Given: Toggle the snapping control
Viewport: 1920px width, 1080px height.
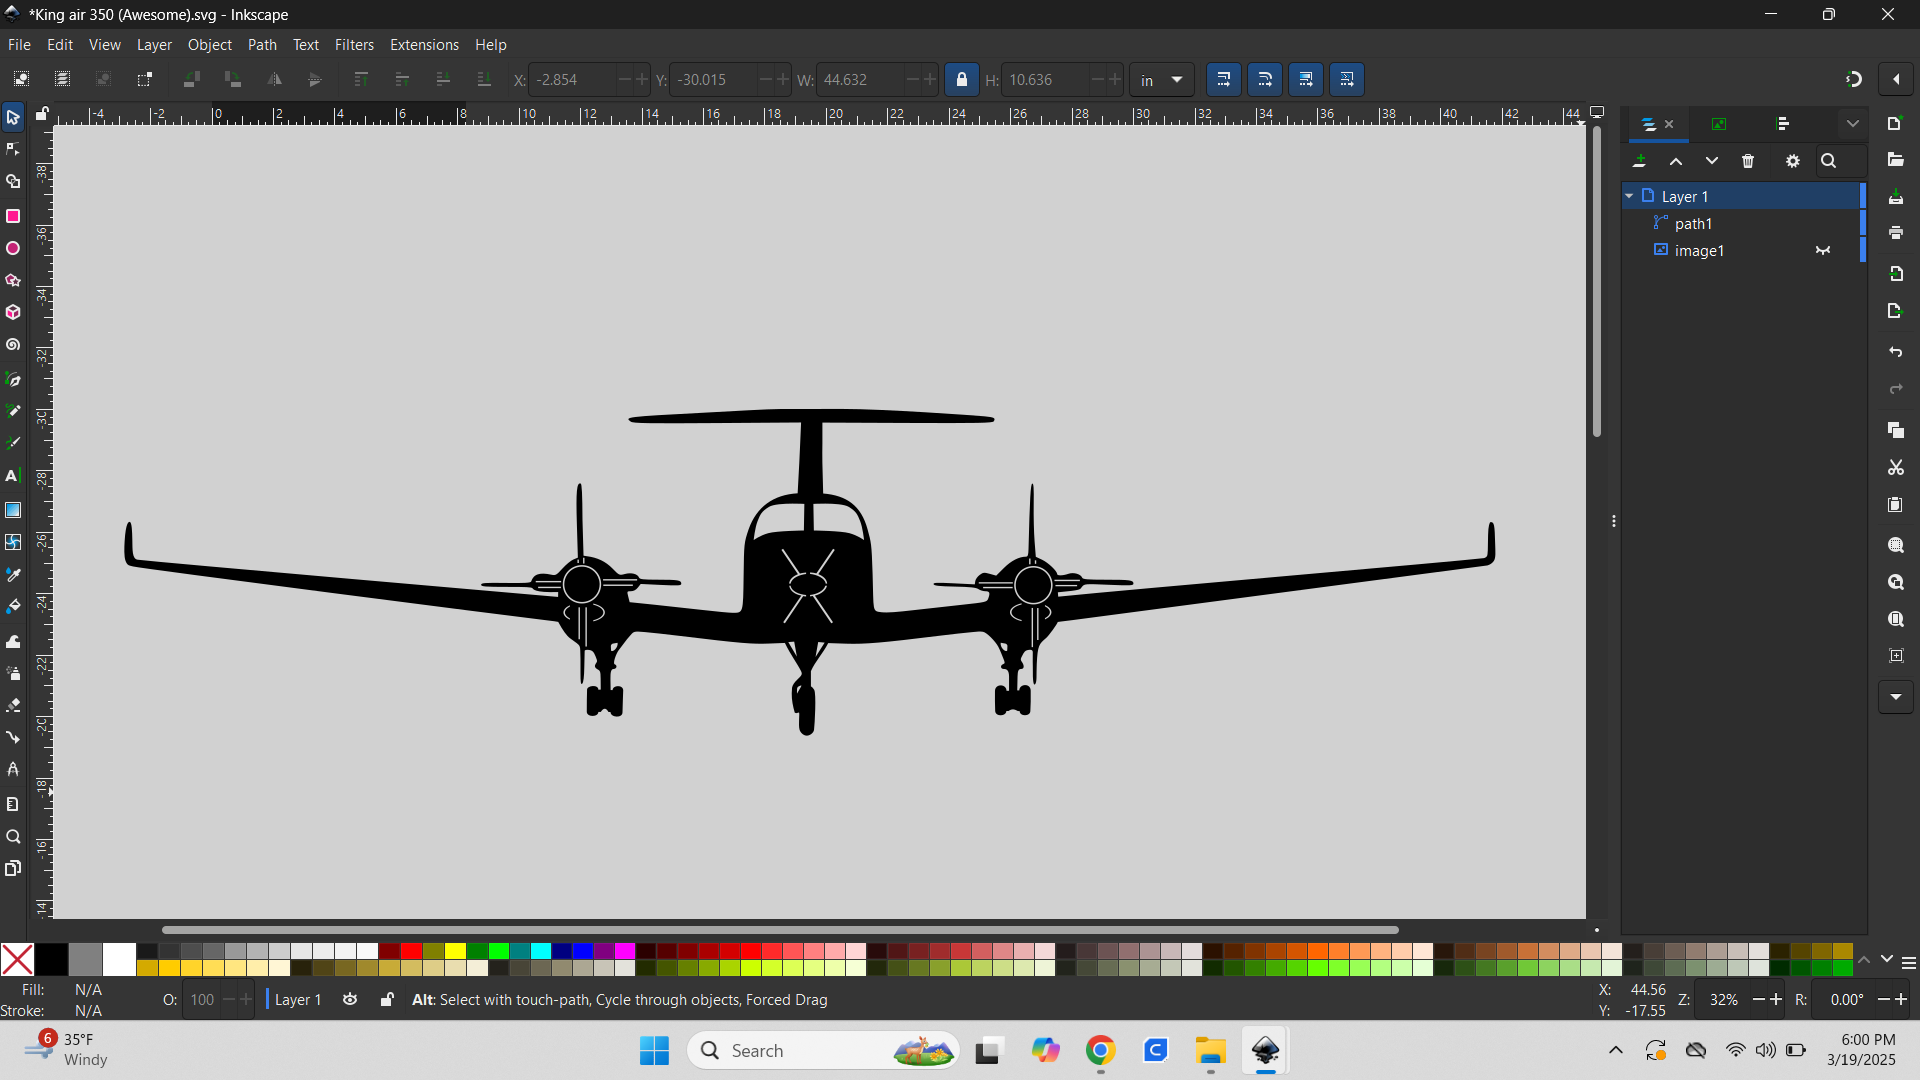Looking at the screenshot, I should [x=1854, y=80].
